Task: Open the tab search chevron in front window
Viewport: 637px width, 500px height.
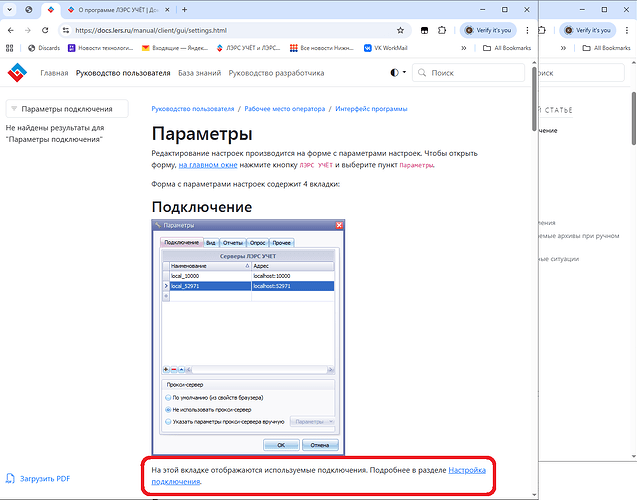Action: [x=9, y=9]
